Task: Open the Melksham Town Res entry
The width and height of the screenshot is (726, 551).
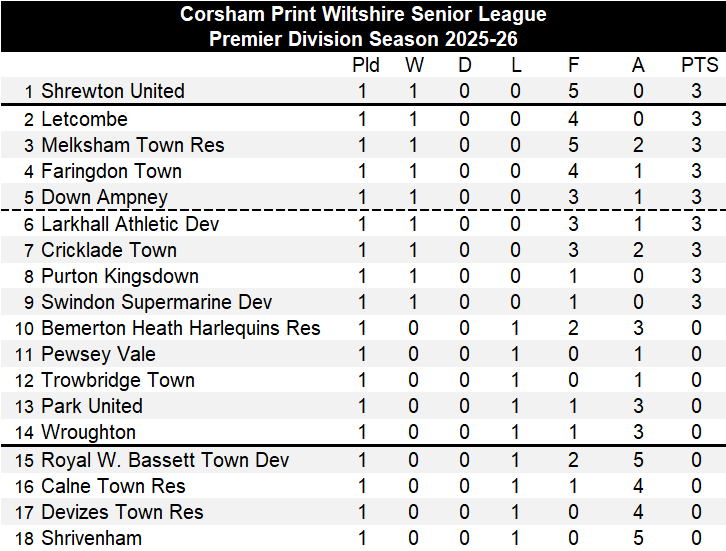Action: 132,145
